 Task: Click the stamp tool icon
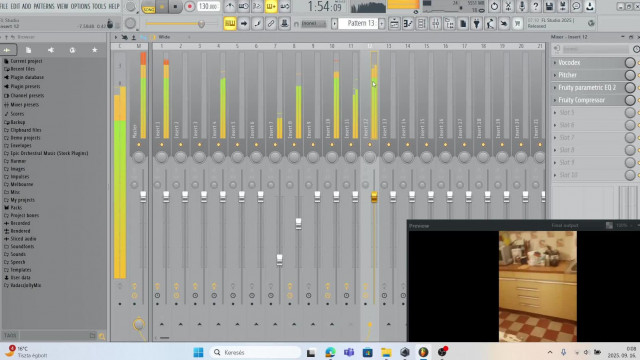284,23
